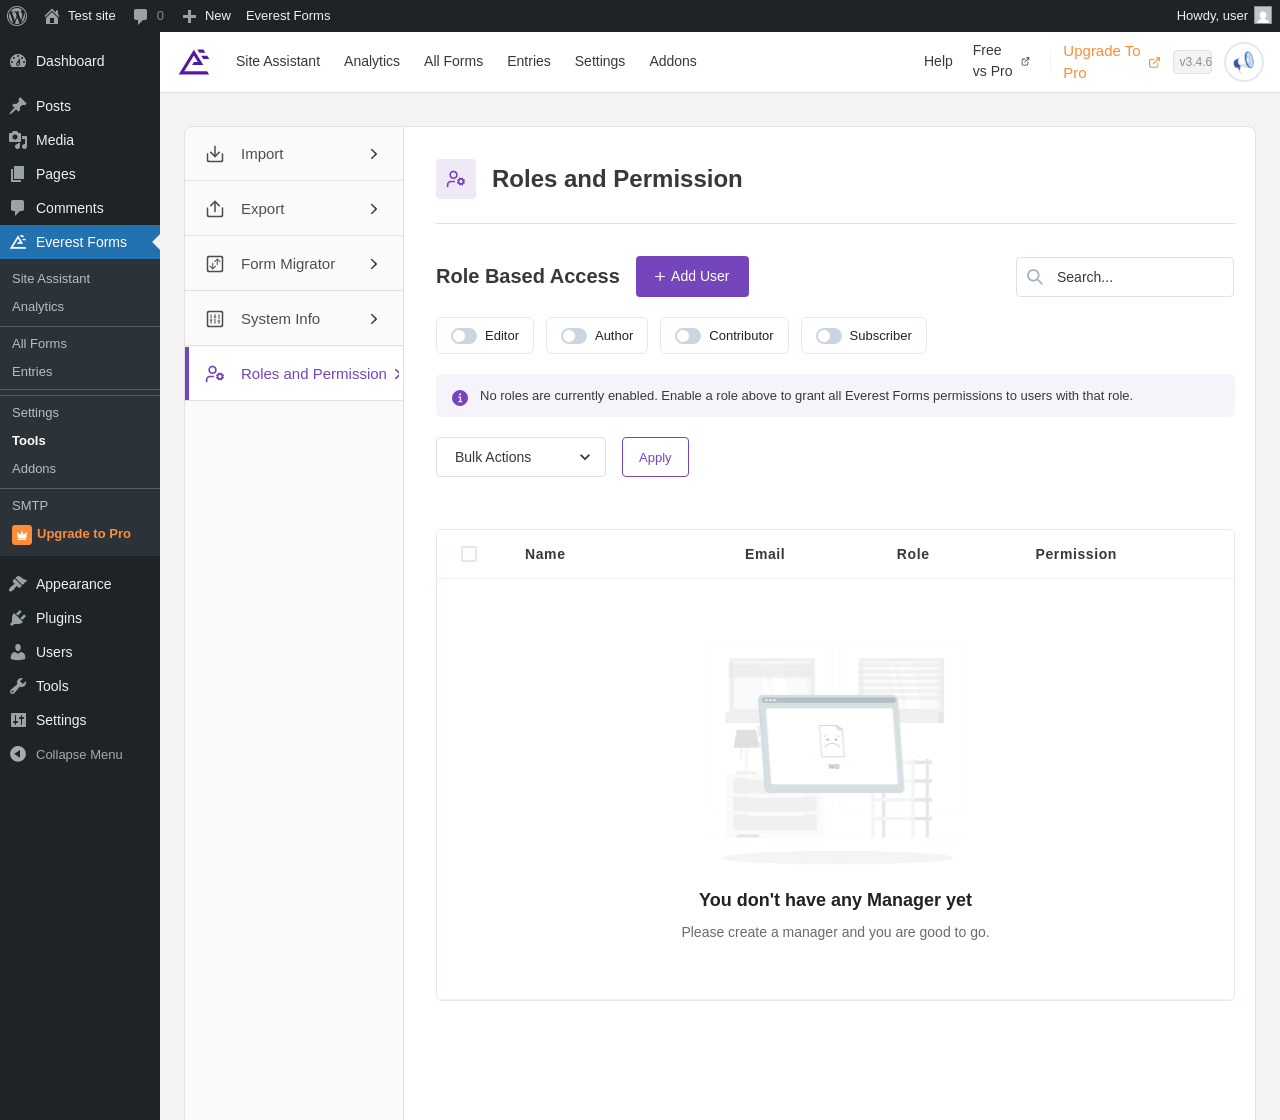Screen dimensions: 1280x1120
Task: Click the Media library icon
Action: [18, 140]
